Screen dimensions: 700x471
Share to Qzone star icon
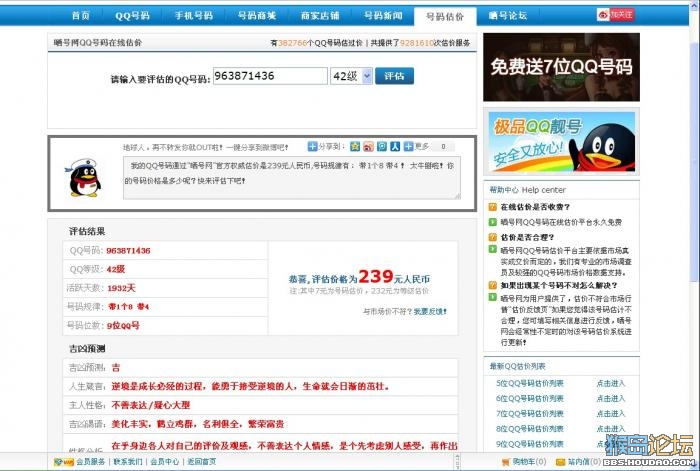(x=355, y=146)
